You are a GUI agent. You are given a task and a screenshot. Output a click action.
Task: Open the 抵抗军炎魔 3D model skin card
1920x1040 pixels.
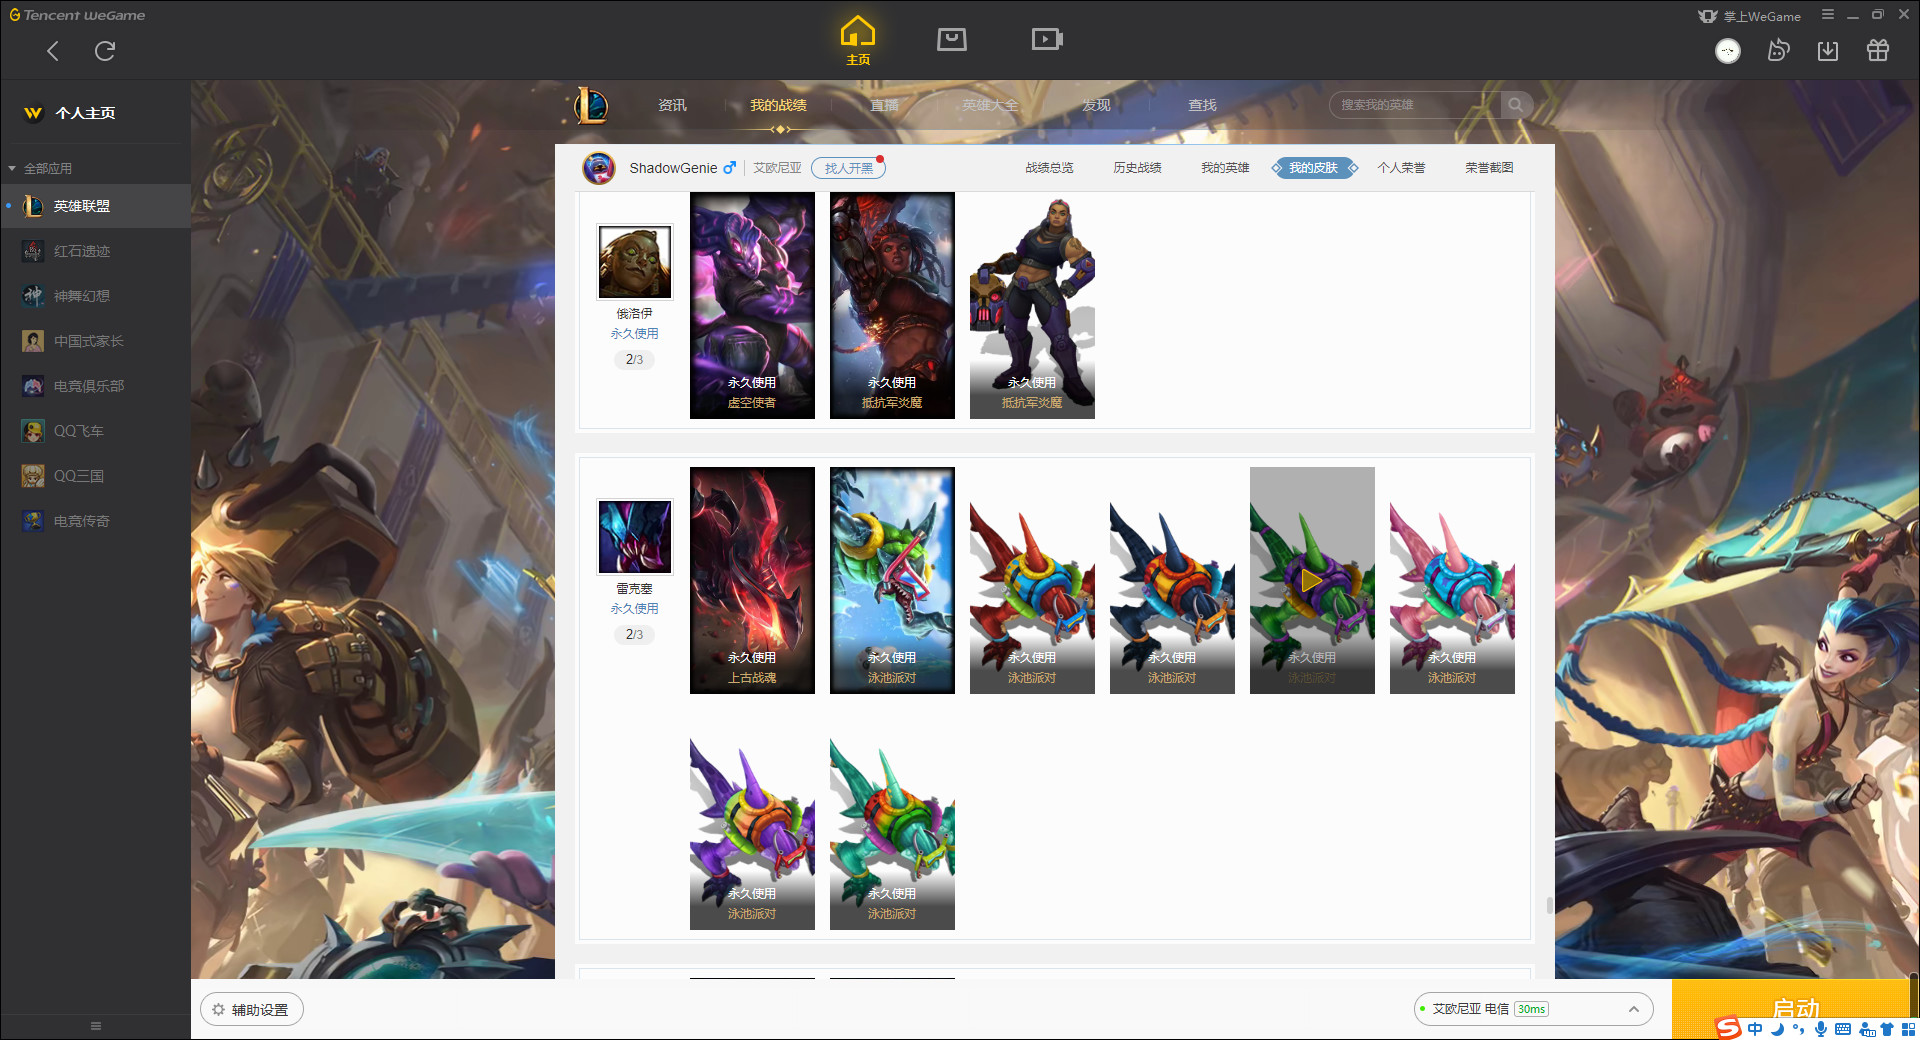pos(1032,305)
